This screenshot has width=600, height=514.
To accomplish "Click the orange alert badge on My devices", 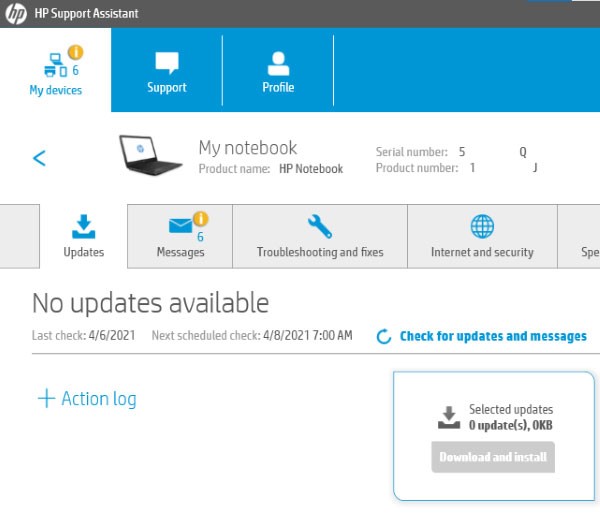I will click(x=75, y=52).
